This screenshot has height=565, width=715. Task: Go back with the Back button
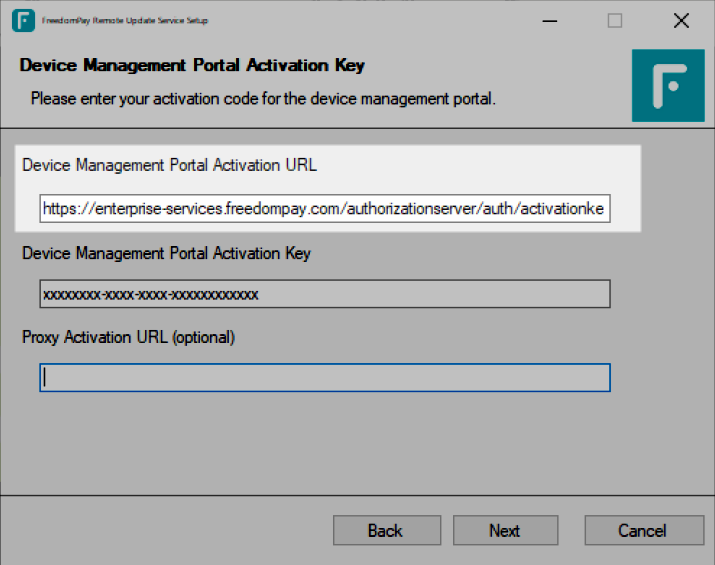pyautogui.click(x=387, y=530)
